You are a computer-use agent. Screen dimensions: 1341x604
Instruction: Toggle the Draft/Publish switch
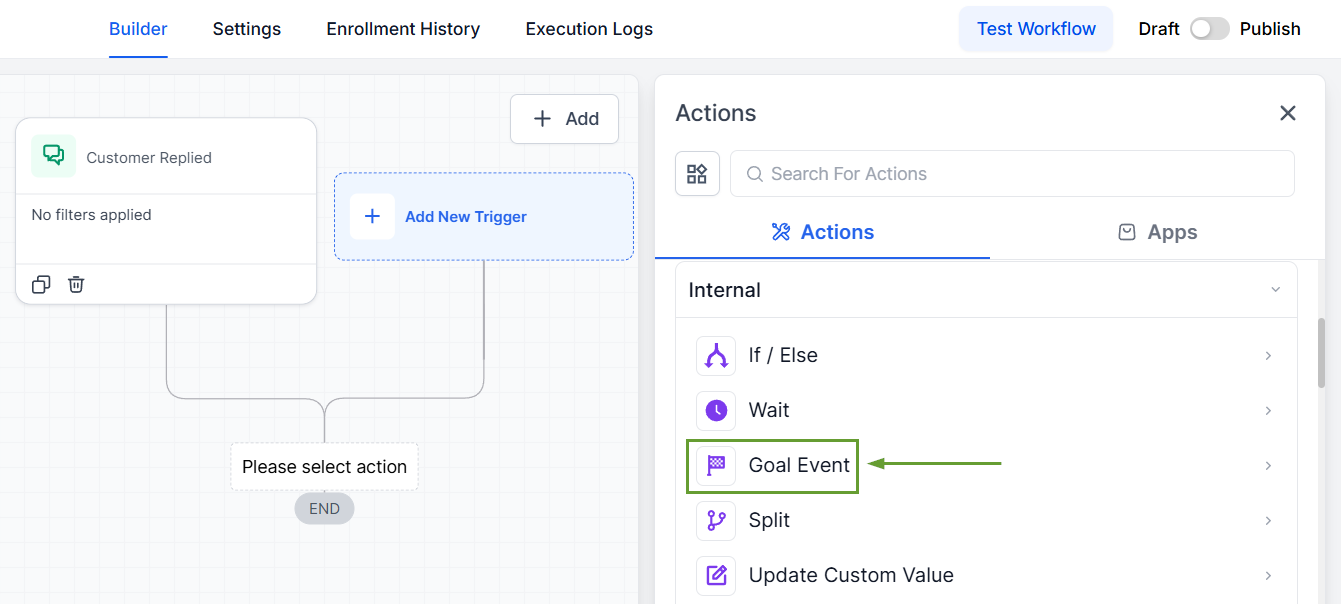1209,29
